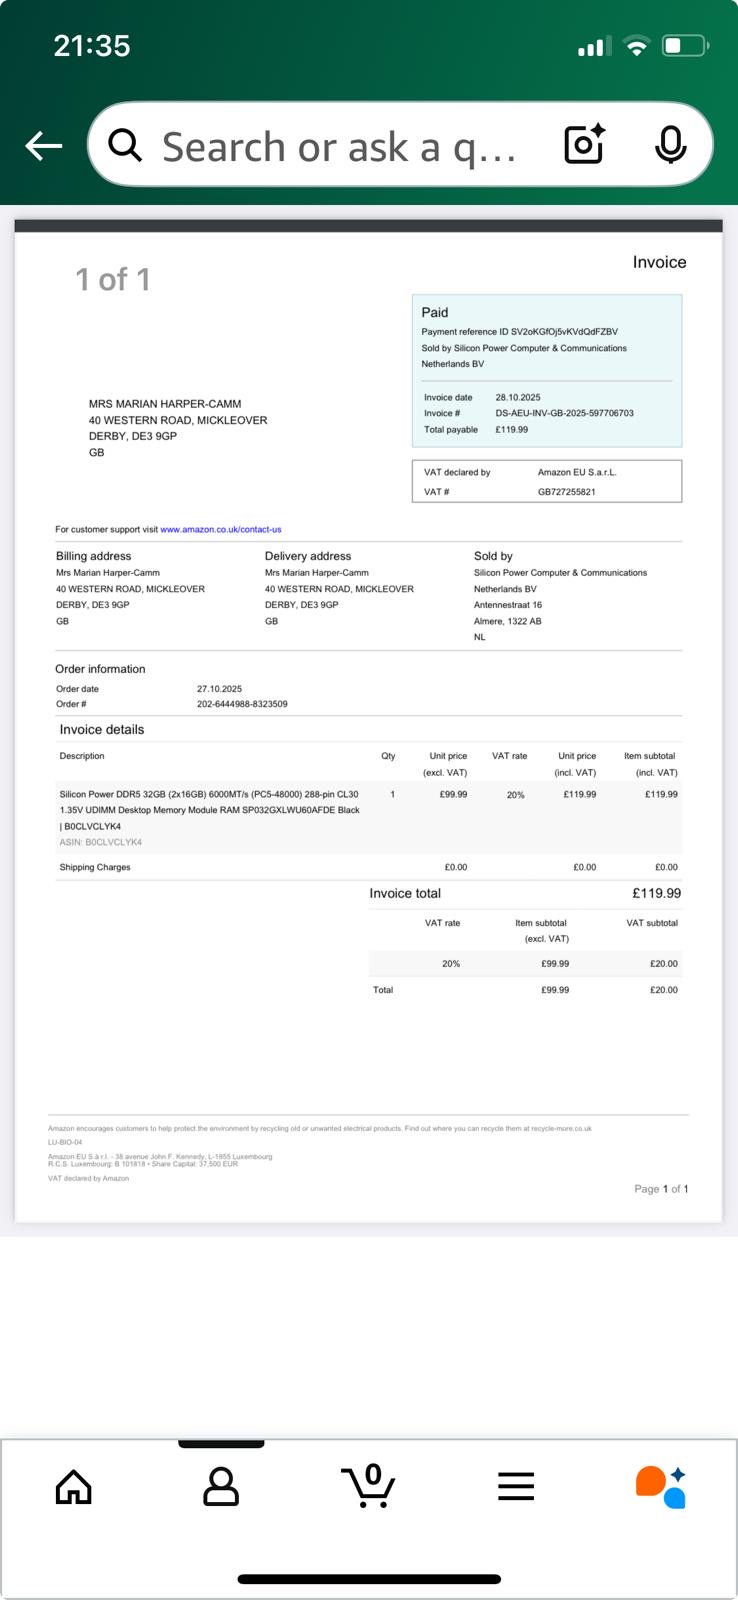
Task: Tap the magnifying glass search icon
Action: click(125, 146)
